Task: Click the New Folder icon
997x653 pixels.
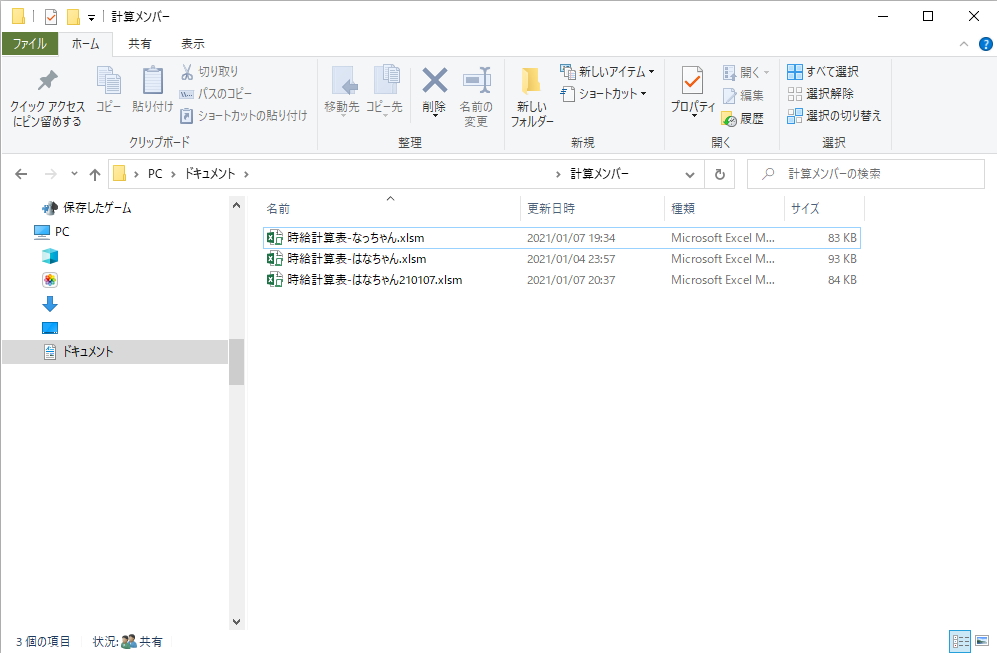Action: [x=531, y=98]
